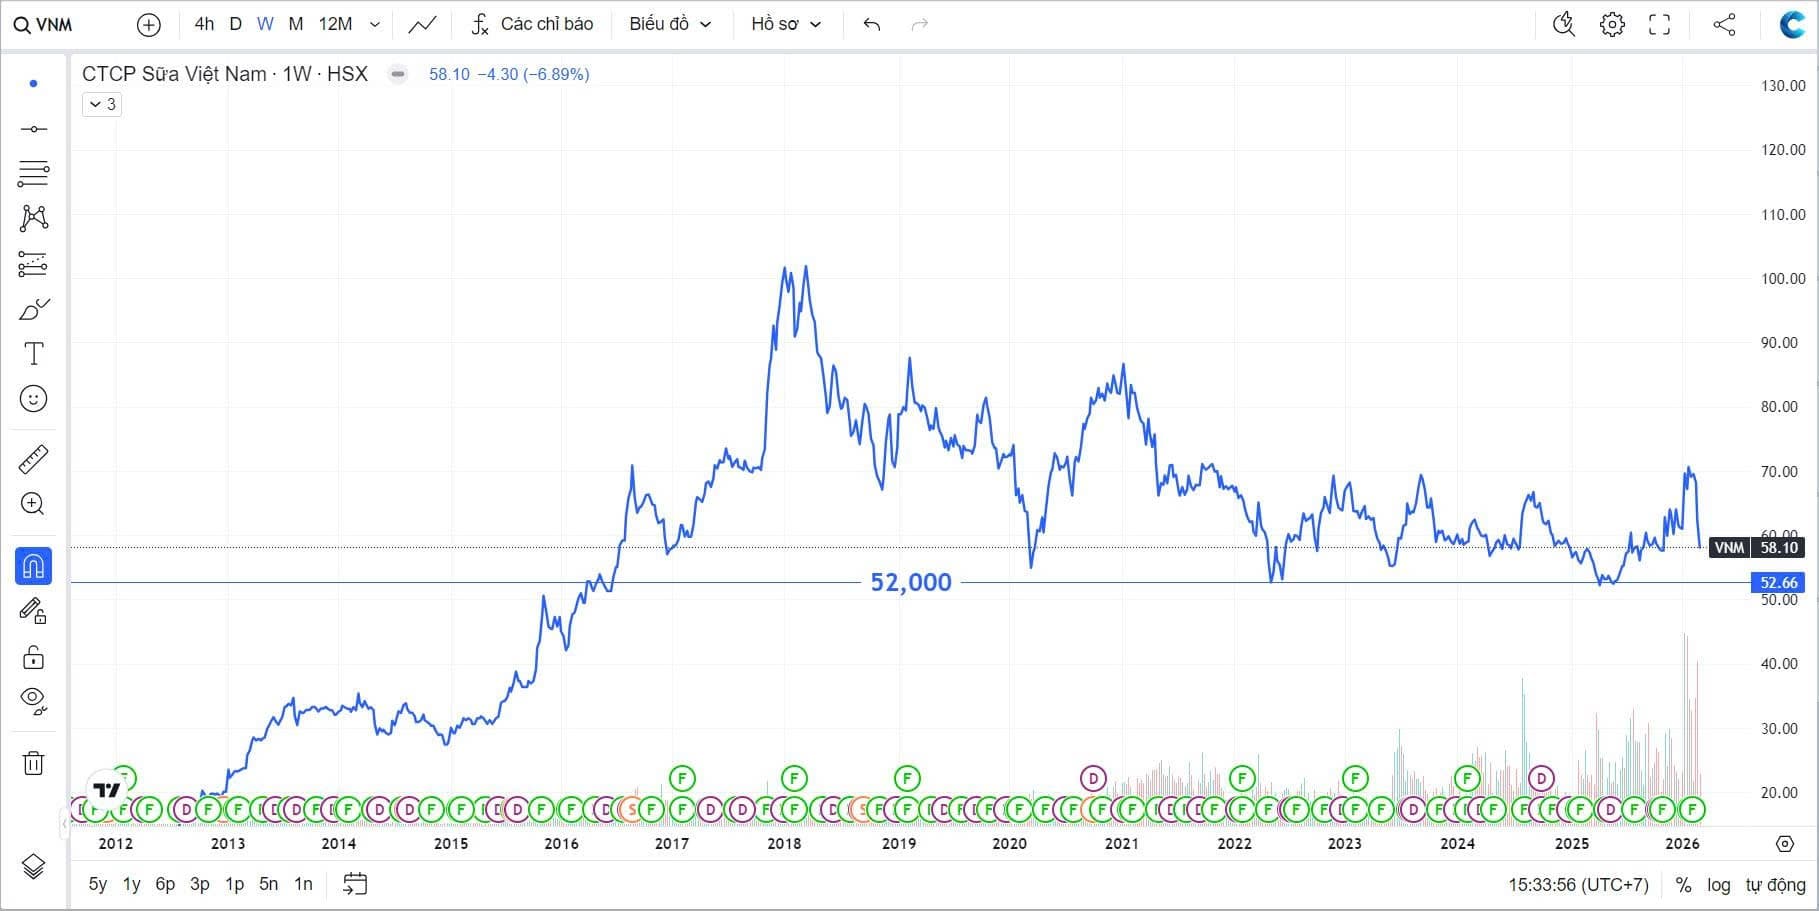Set range to 5n
The image size is (1819, 911).
click(268, 884)
